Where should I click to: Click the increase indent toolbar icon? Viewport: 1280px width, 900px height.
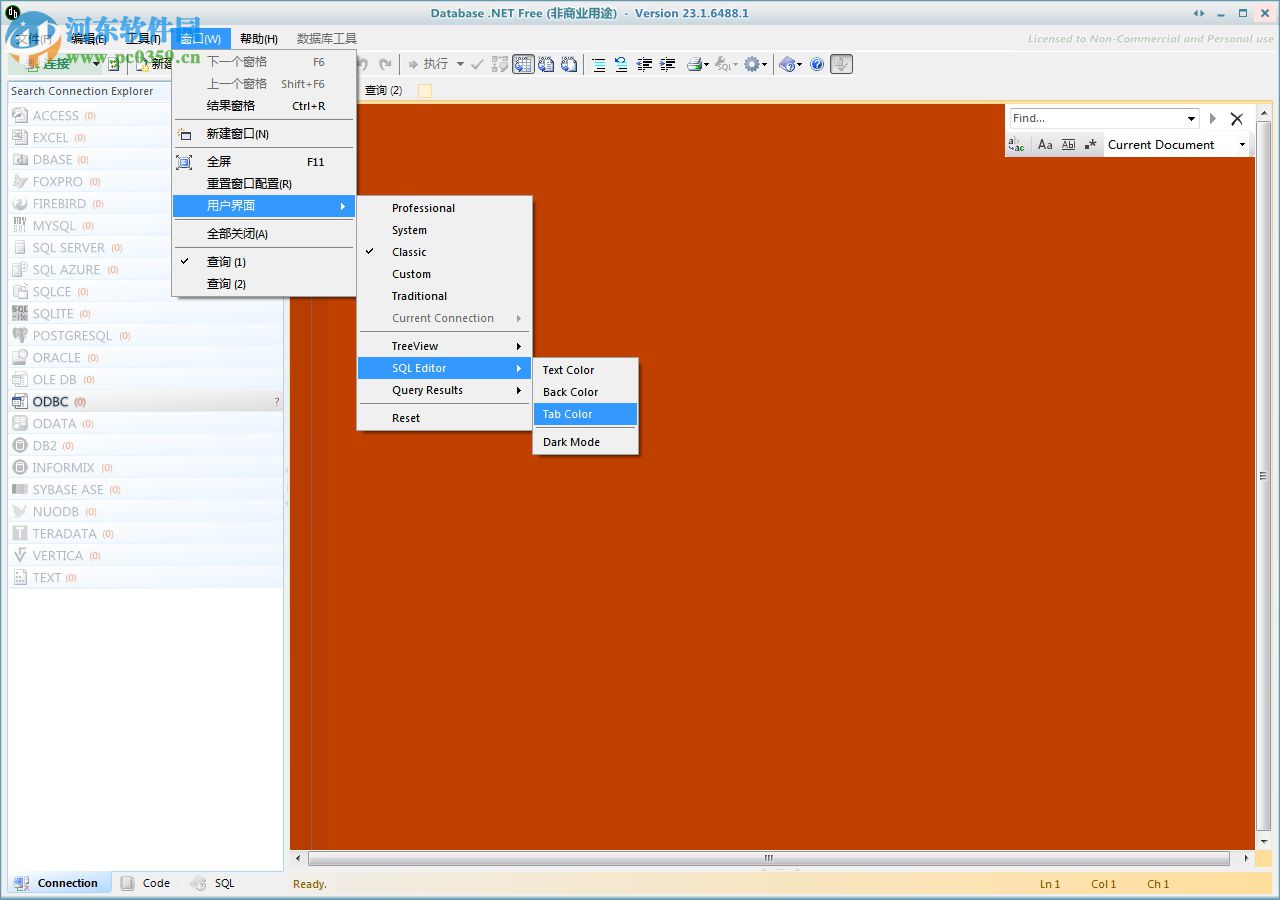pyautogui.click(x=667, y=64)
